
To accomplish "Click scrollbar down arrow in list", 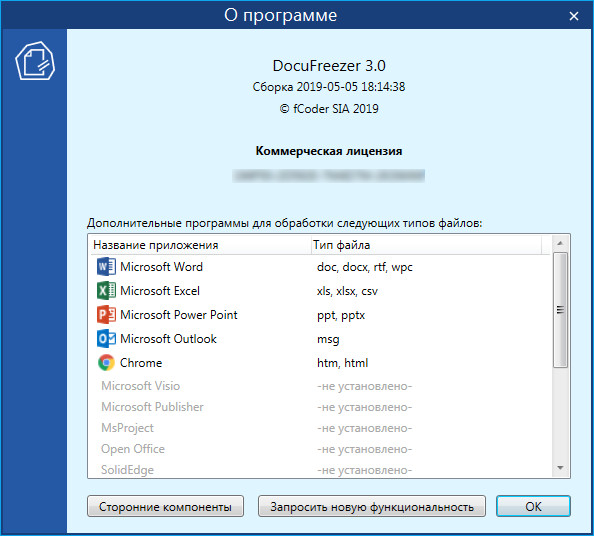I will pos(560,468).
